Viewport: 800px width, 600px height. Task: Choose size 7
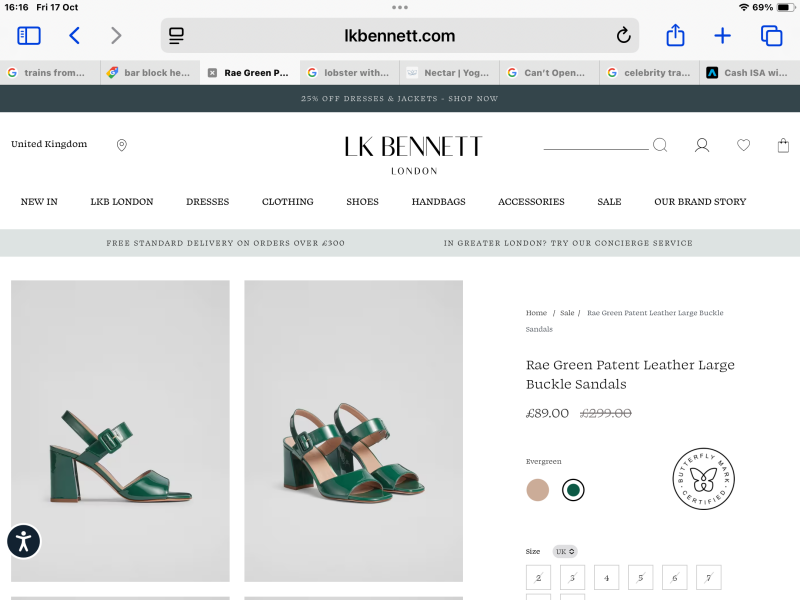pyautogui.click(x=709, y=578)
